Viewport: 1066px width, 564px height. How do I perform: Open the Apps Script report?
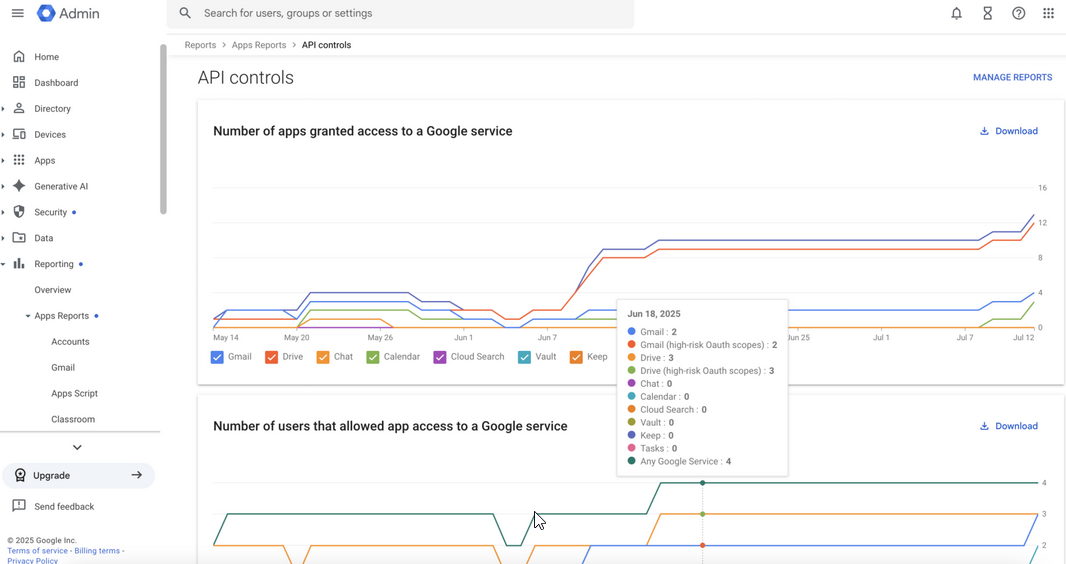coord(75,393)
